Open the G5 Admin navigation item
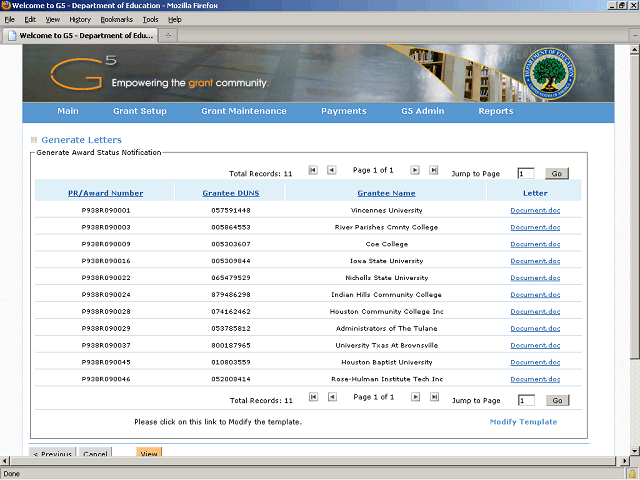Screen dimensions: 640x480 pyautogui.click(x=422, y=111)
